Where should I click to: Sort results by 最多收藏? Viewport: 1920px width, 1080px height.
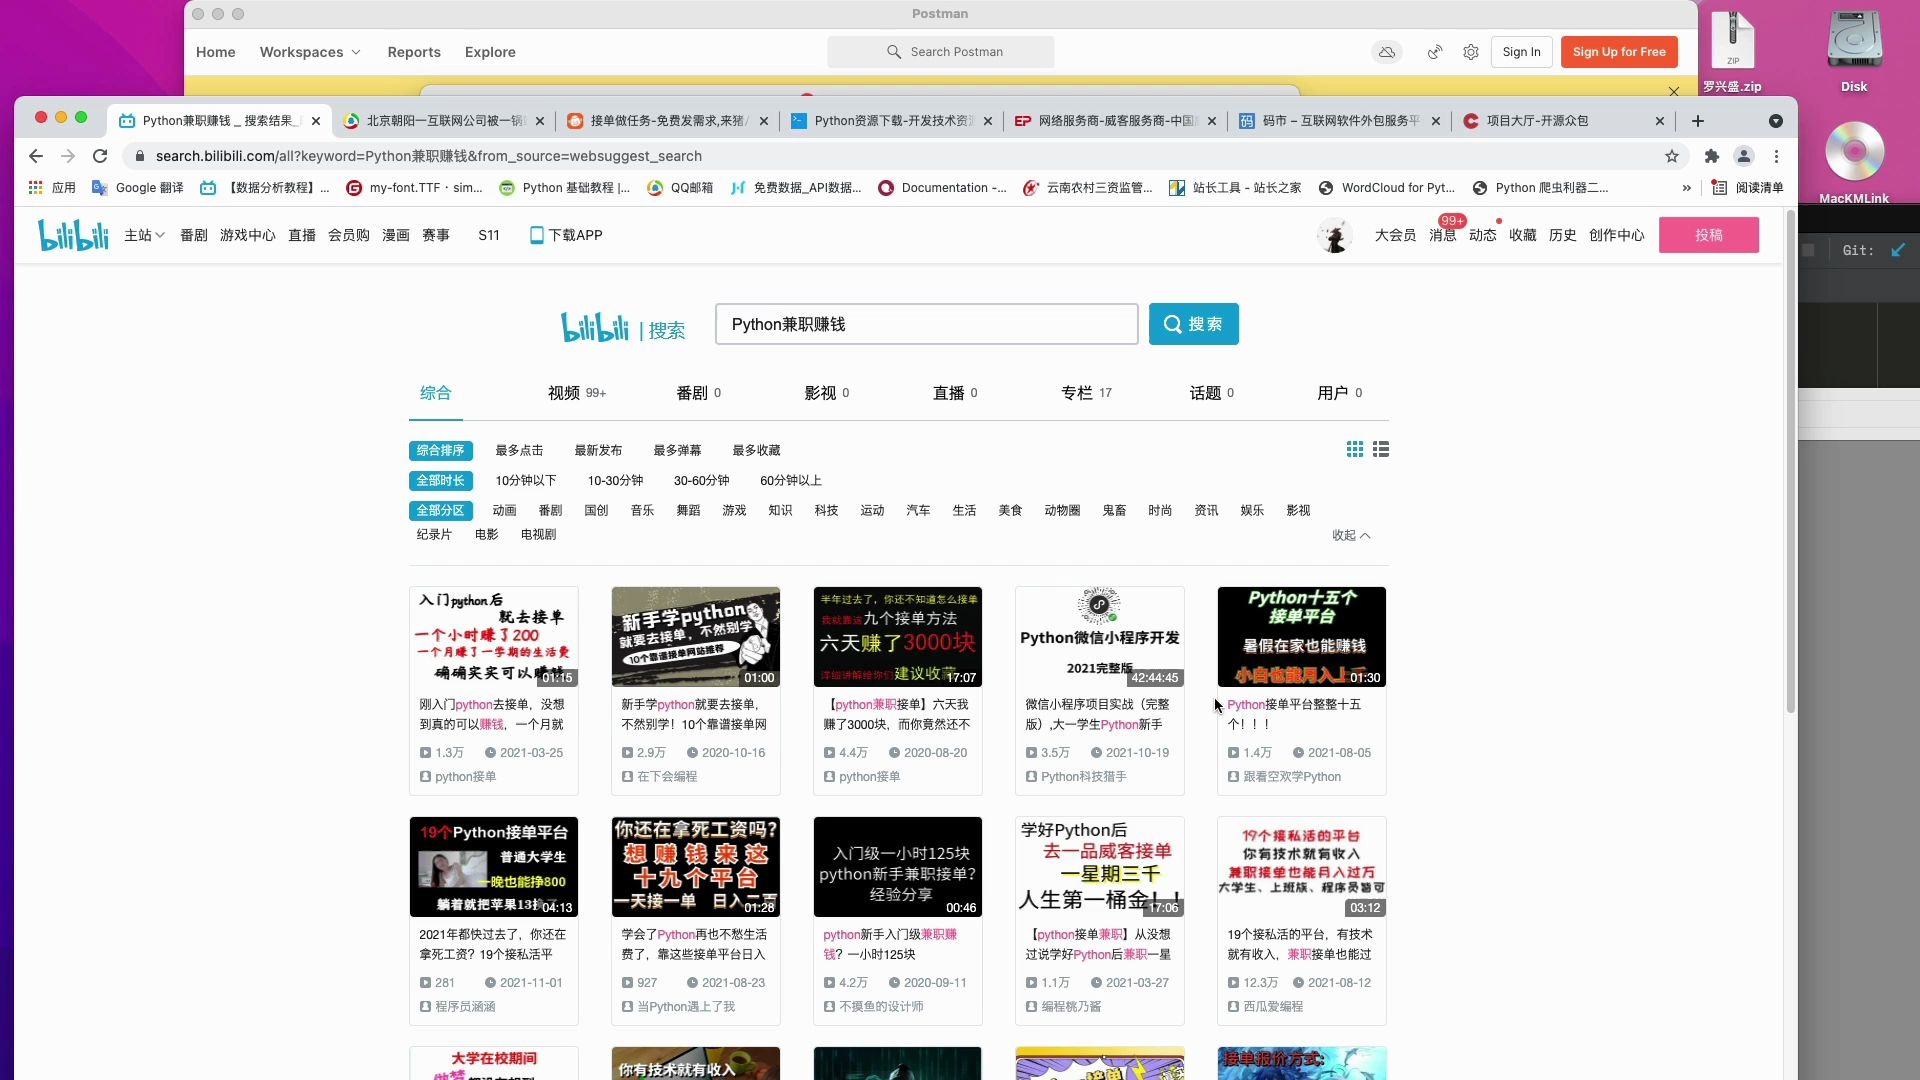(755, 450)
